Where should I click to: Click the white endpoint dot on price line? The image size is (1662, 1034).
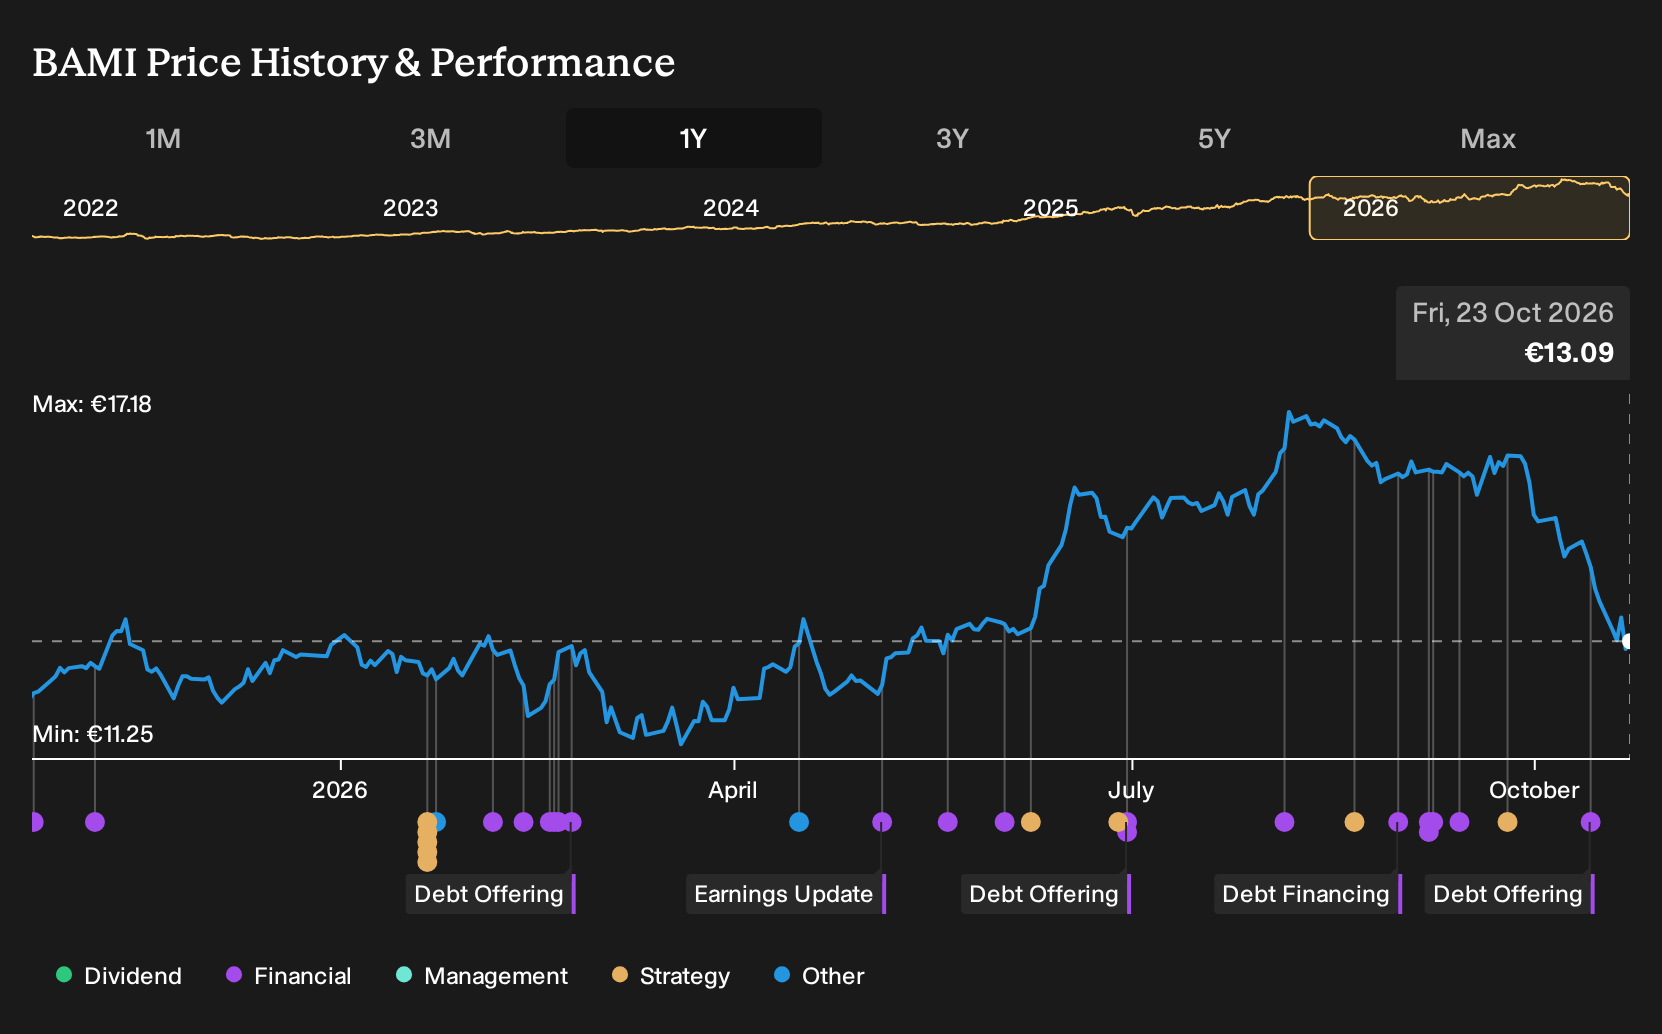click(x=1628, y=641)
